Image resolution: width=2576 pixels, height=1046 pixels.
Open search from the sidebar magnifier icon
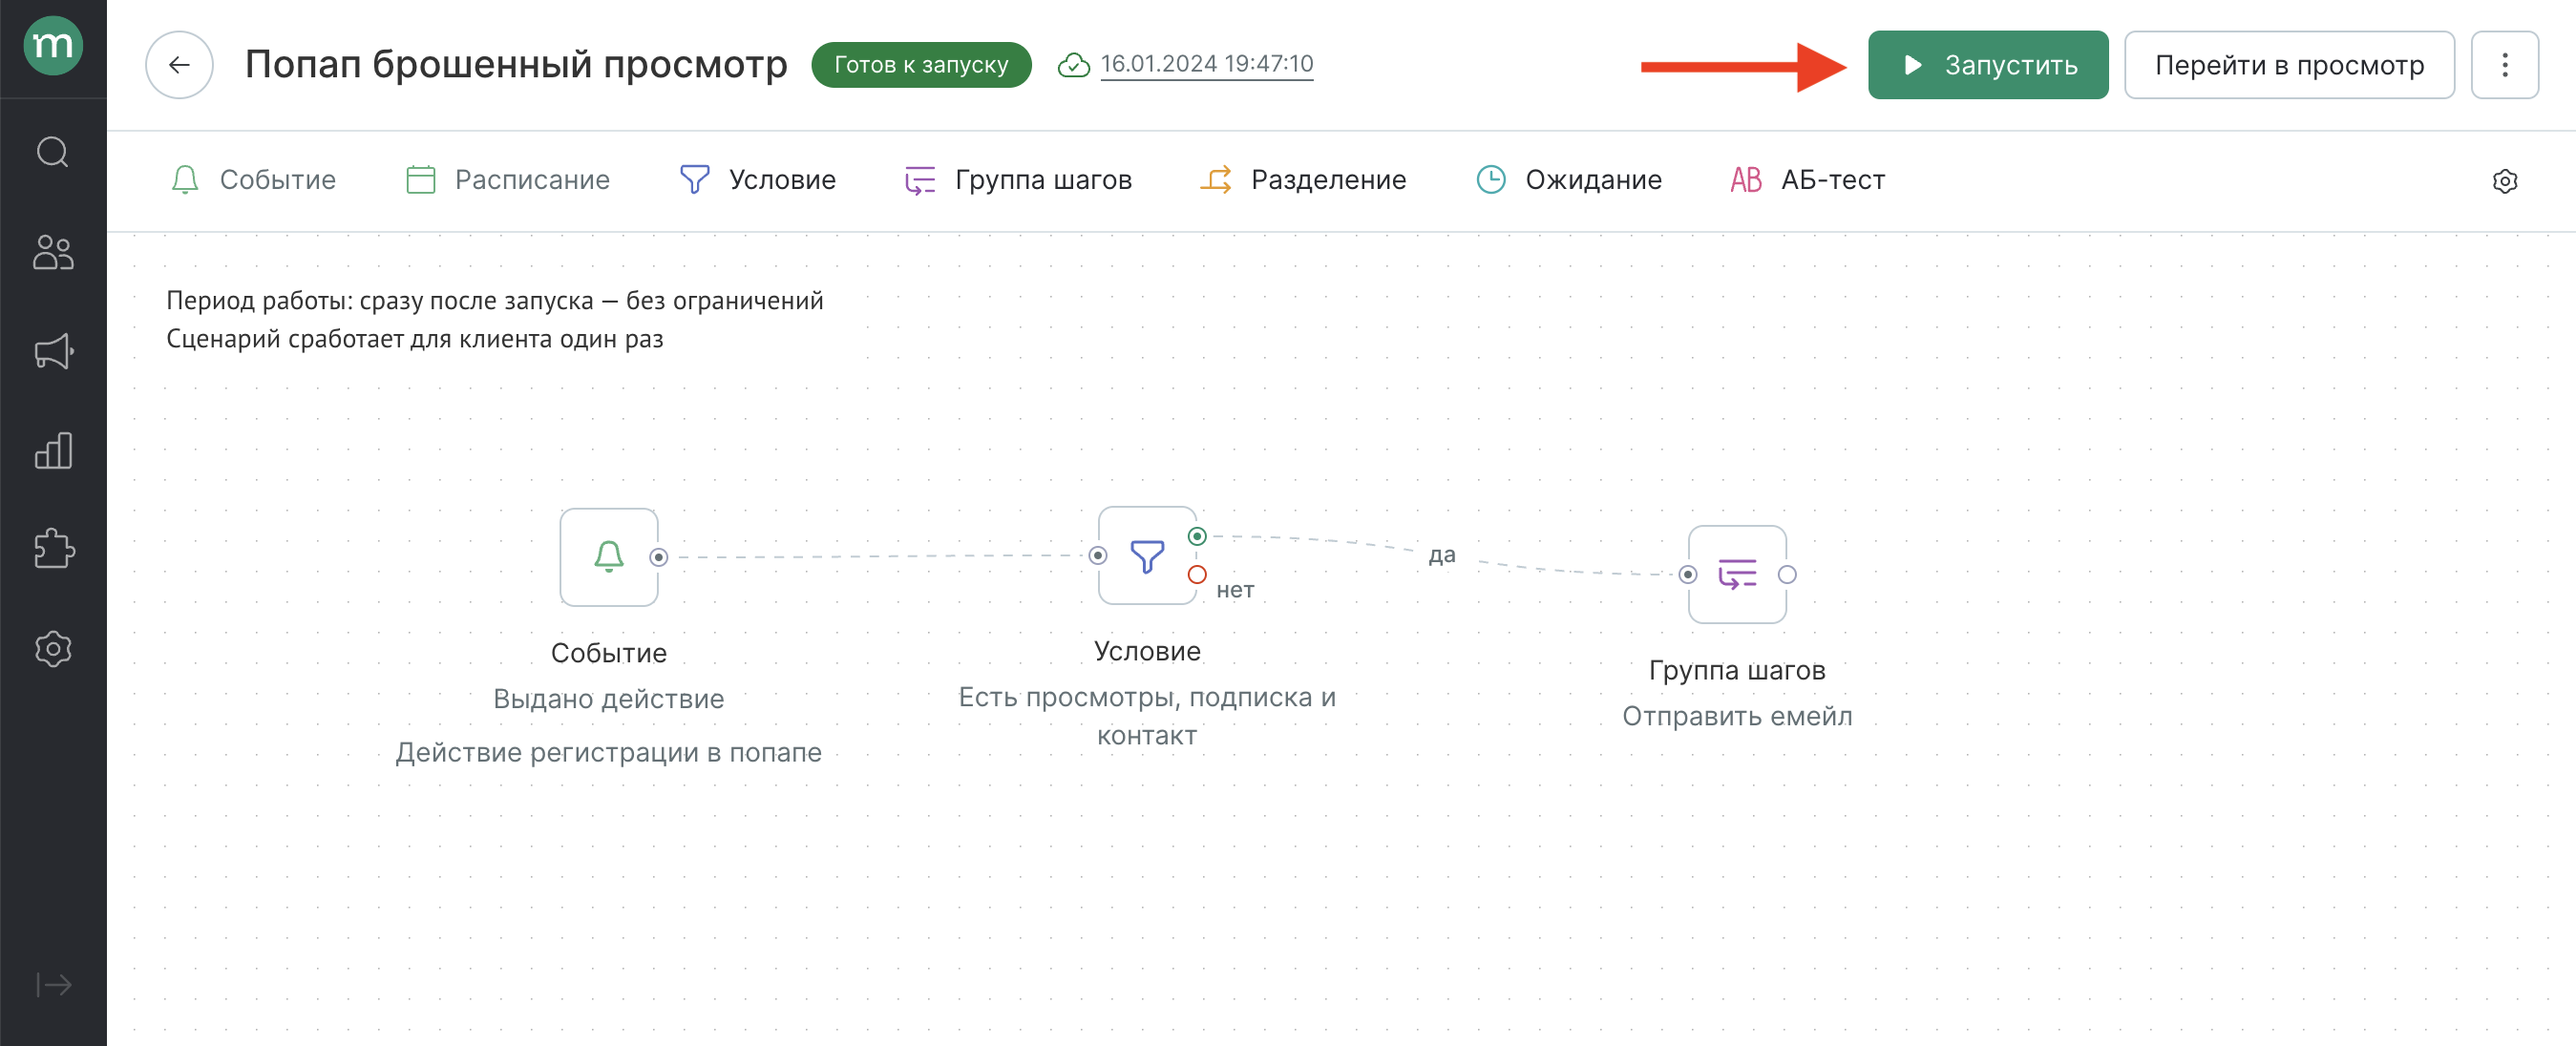point(53,152)
